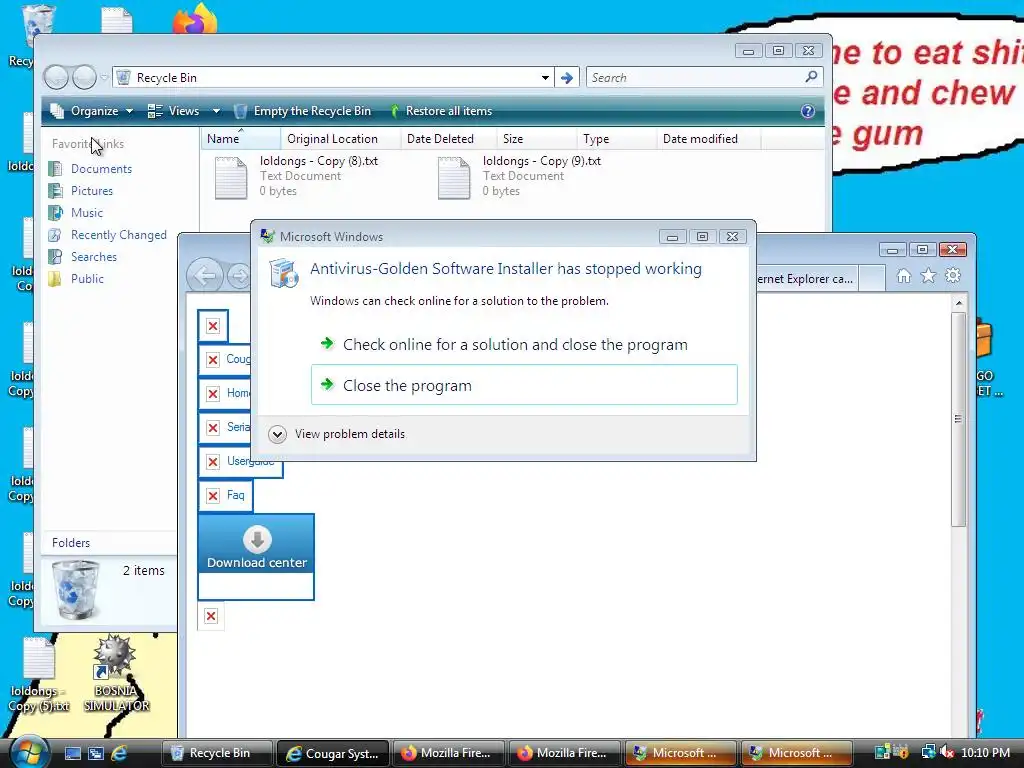Open new empty tab in Internet Explorer
The height and width of the screenshot is (768, 1024).
872,279
